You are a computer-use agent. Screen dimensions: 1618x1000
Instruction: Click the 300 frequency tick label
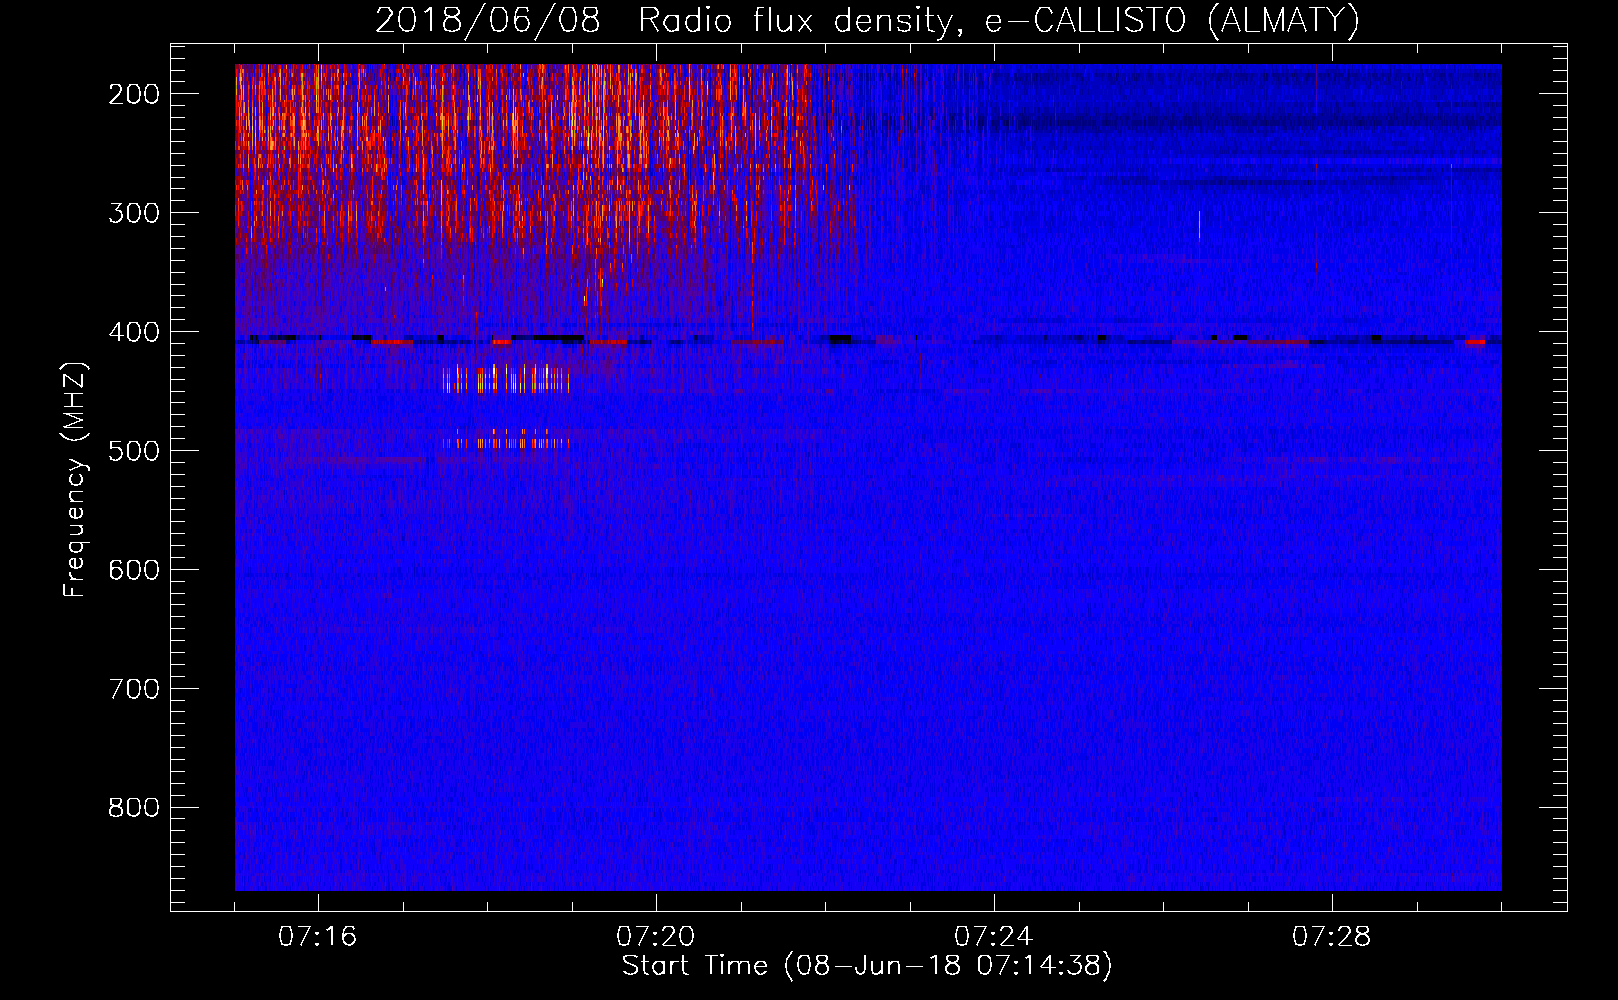click(134, 214)
